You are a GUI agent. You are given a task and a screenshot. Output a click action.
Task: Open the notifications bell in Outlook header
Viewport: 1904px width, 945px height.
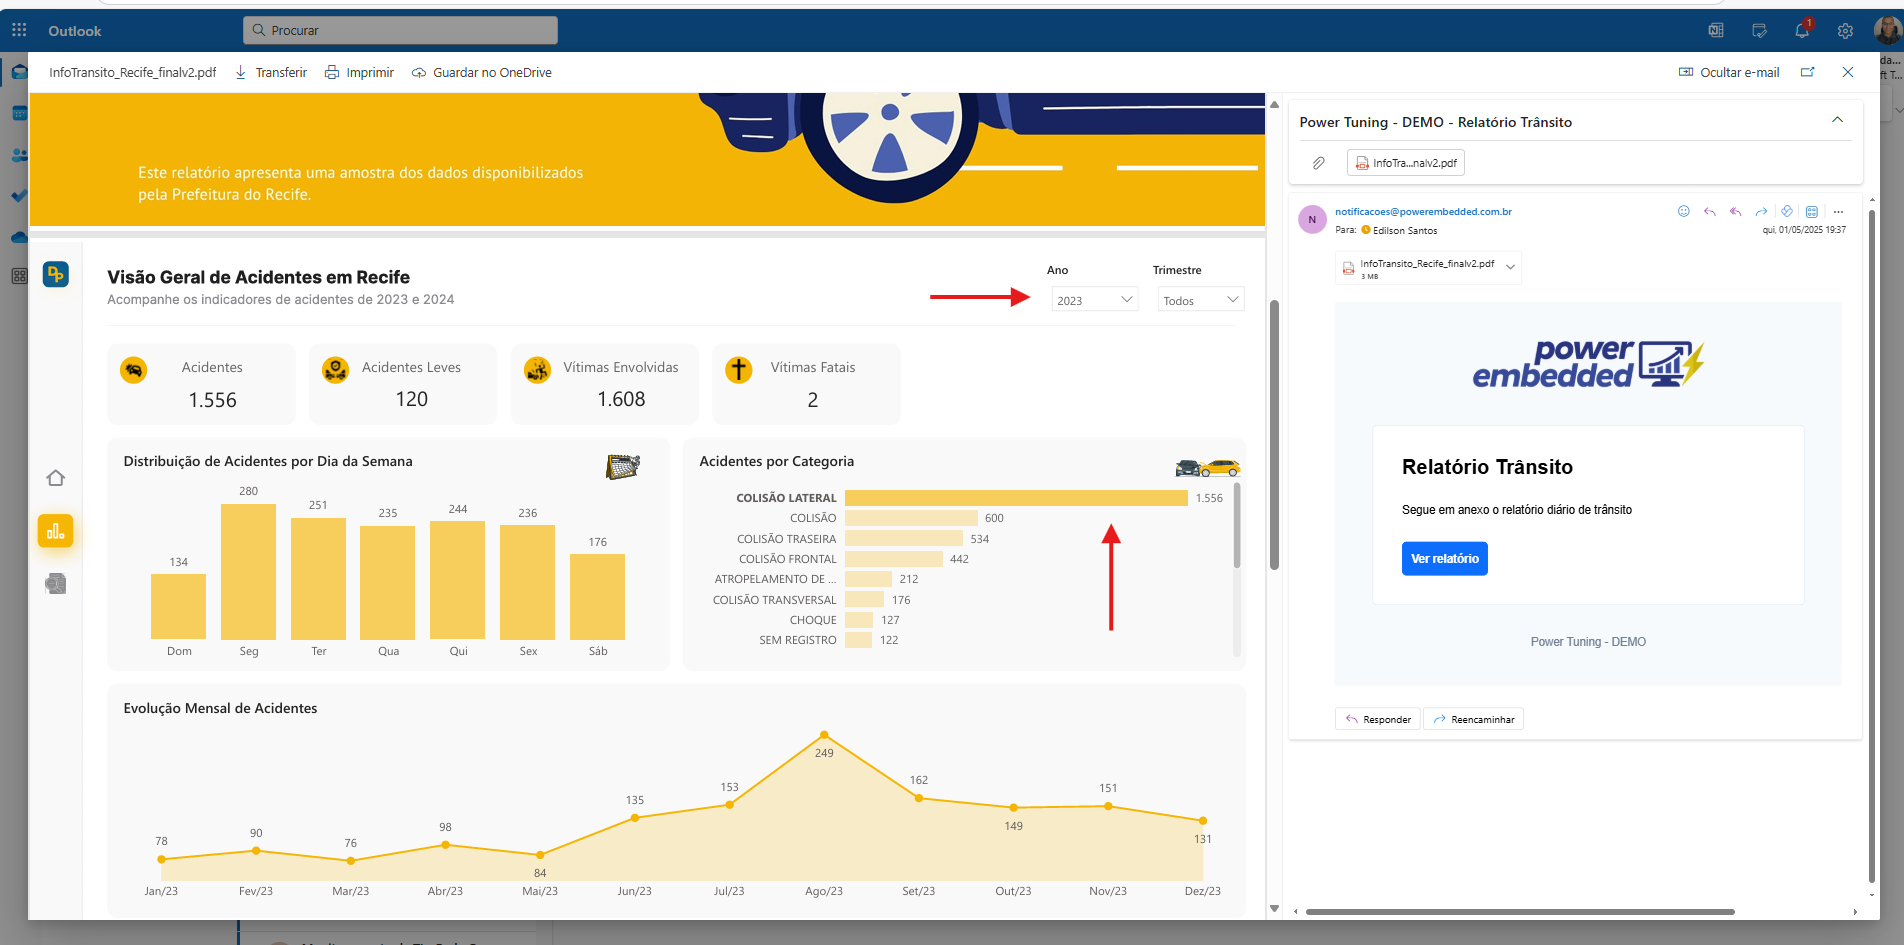tap(1802, 31)
